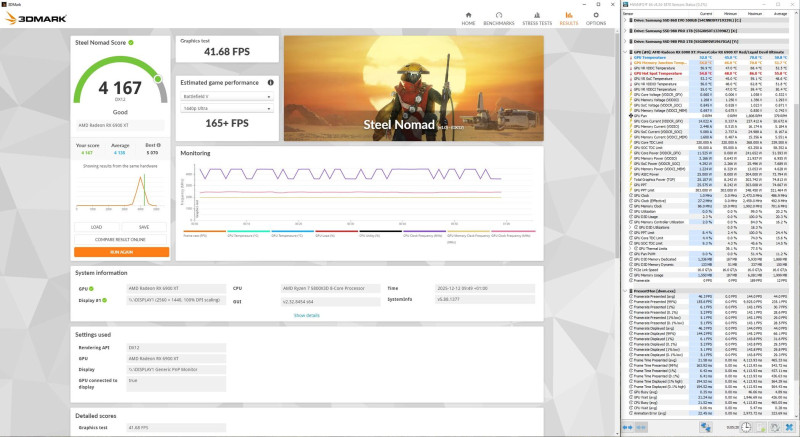Expand the GPU D3D Utilizations sub-node
This screenshot has height=437, width=800.
(x=632, y=227)
